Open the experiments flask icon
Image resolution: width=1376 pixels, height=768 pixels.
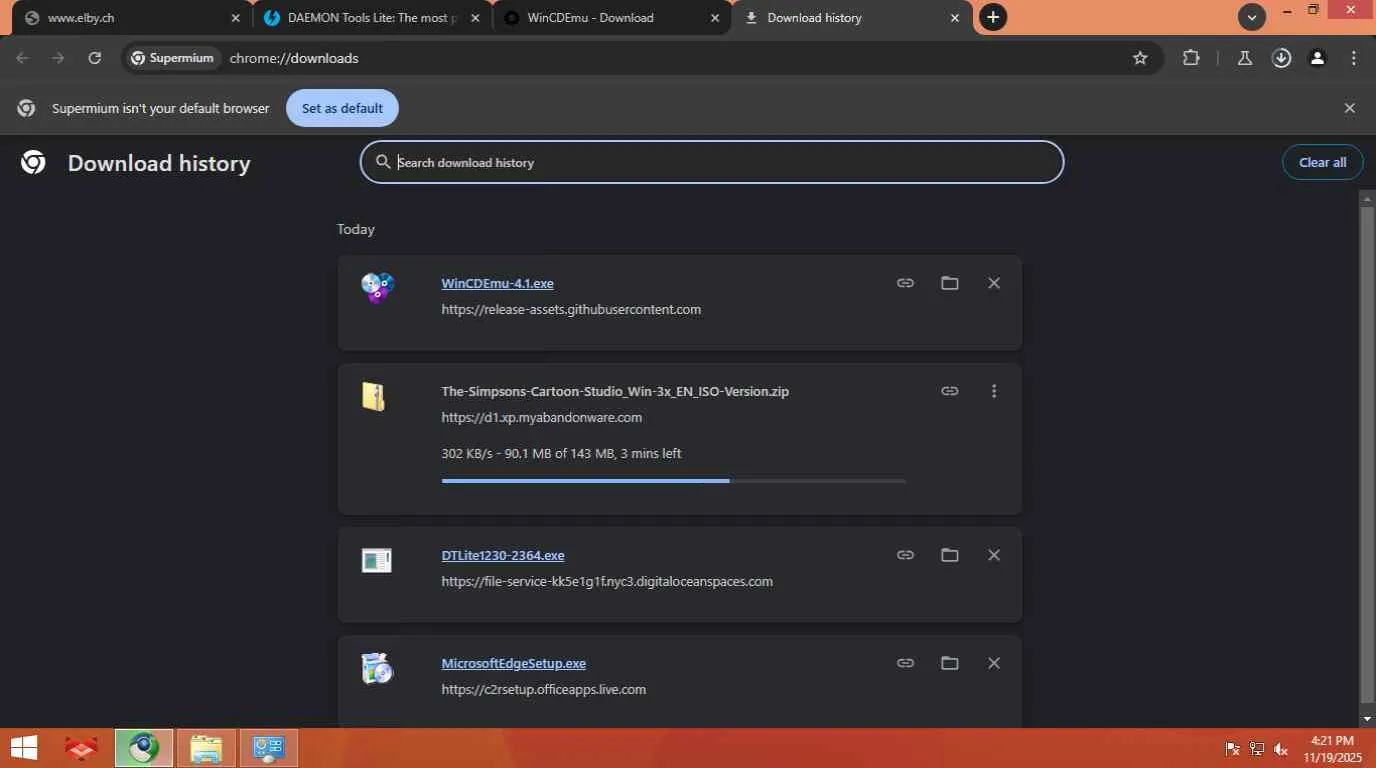[x=1245, y=58]
